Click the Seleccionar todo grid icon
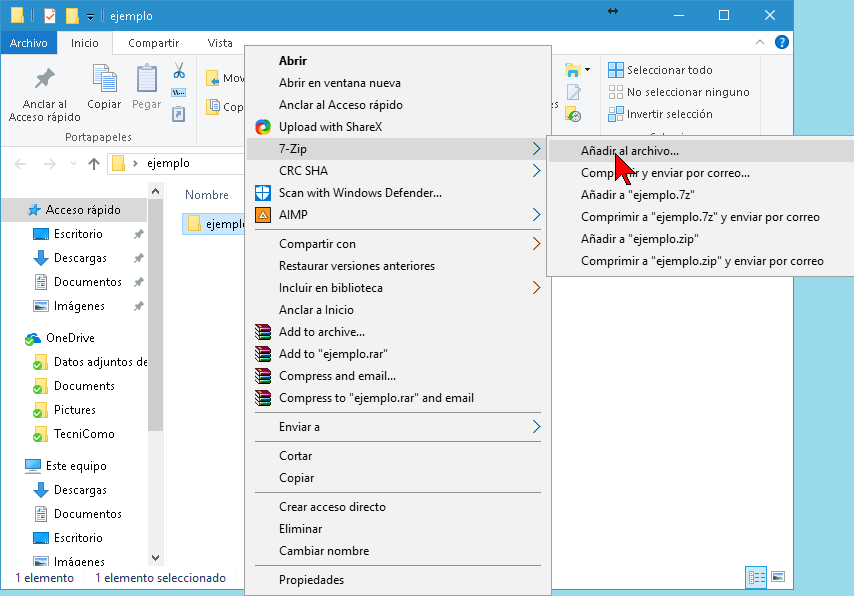Image resolution: width=854 pixels, height=596 pixels. (616, 70)
